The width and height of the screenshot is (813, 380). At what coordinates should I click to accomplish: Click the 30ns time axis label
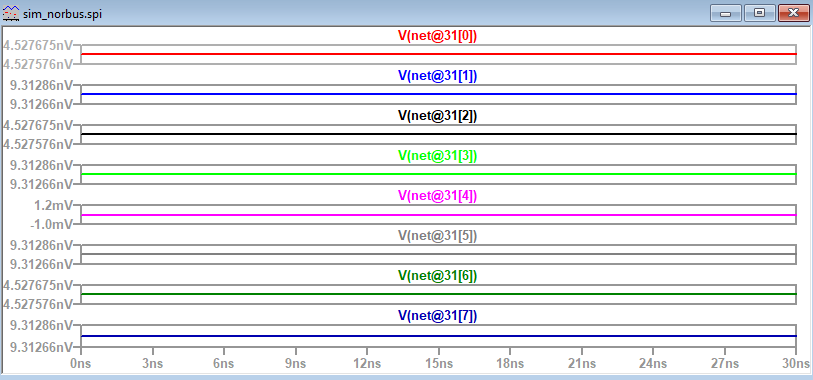(796, 364)
